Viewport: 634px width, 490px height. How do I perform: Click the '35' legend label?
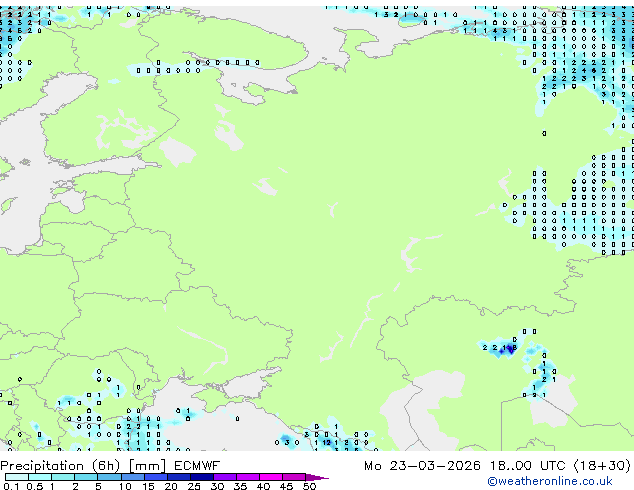pyautogui.click(x=240, y=486)
